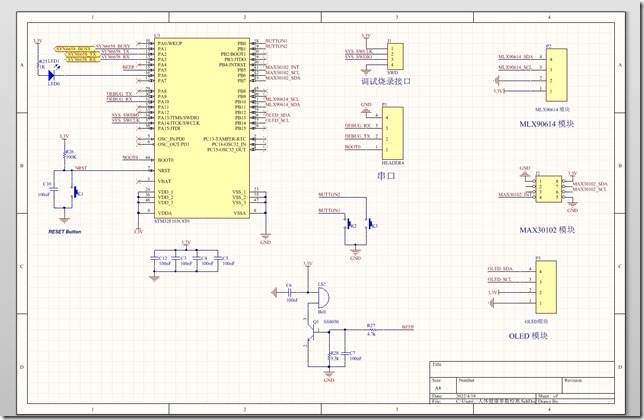Select decoupling capacitor C4
Viewport: 644px width, 420px height.
[x=197, y=259]
